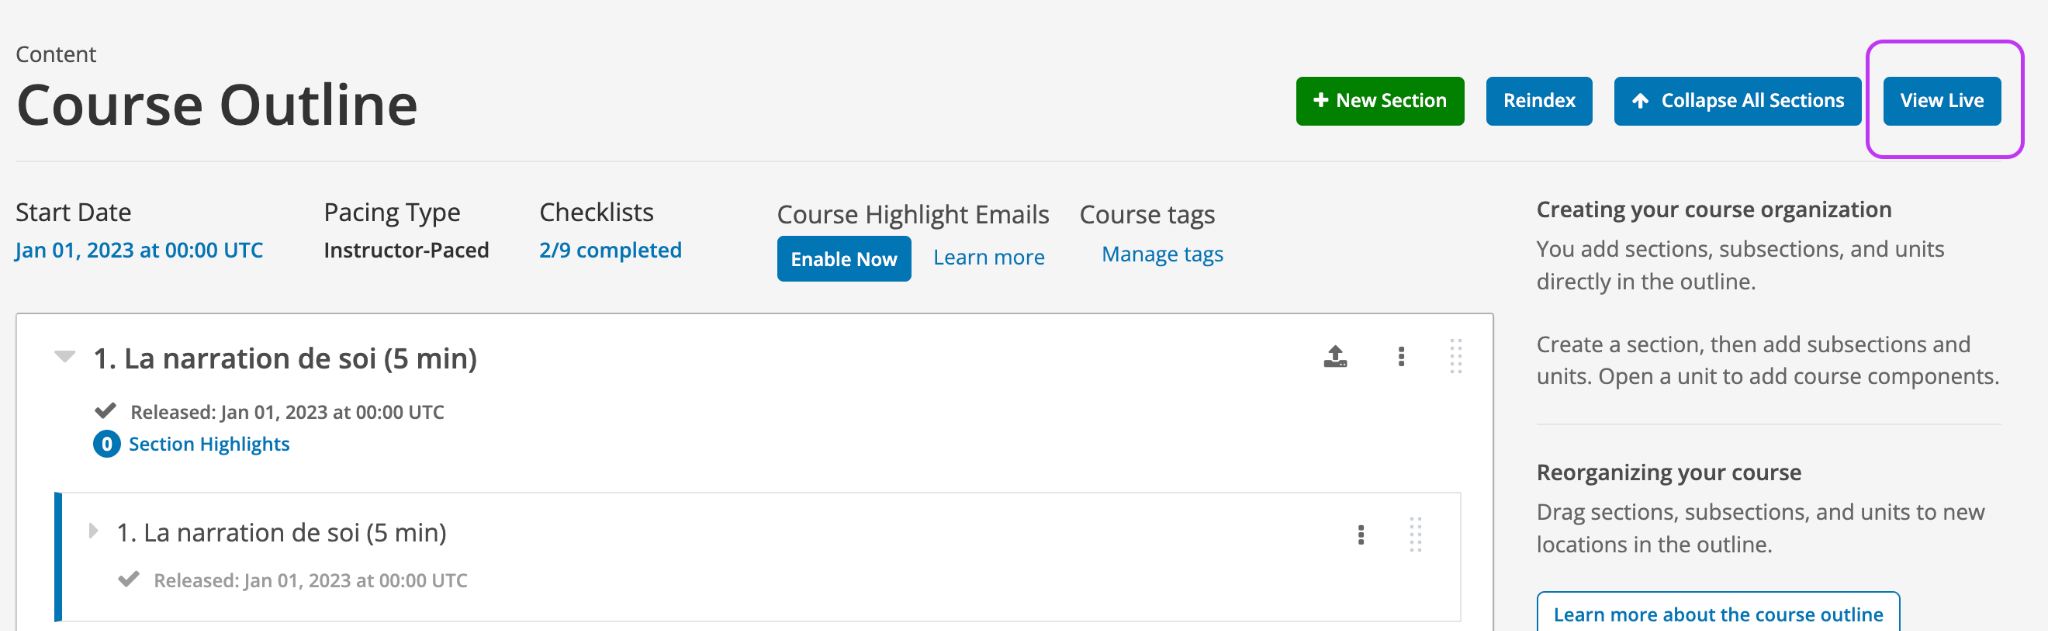Click the Collapse All Sections button
Screen dimensions: 2048x631
[1738, 101]
